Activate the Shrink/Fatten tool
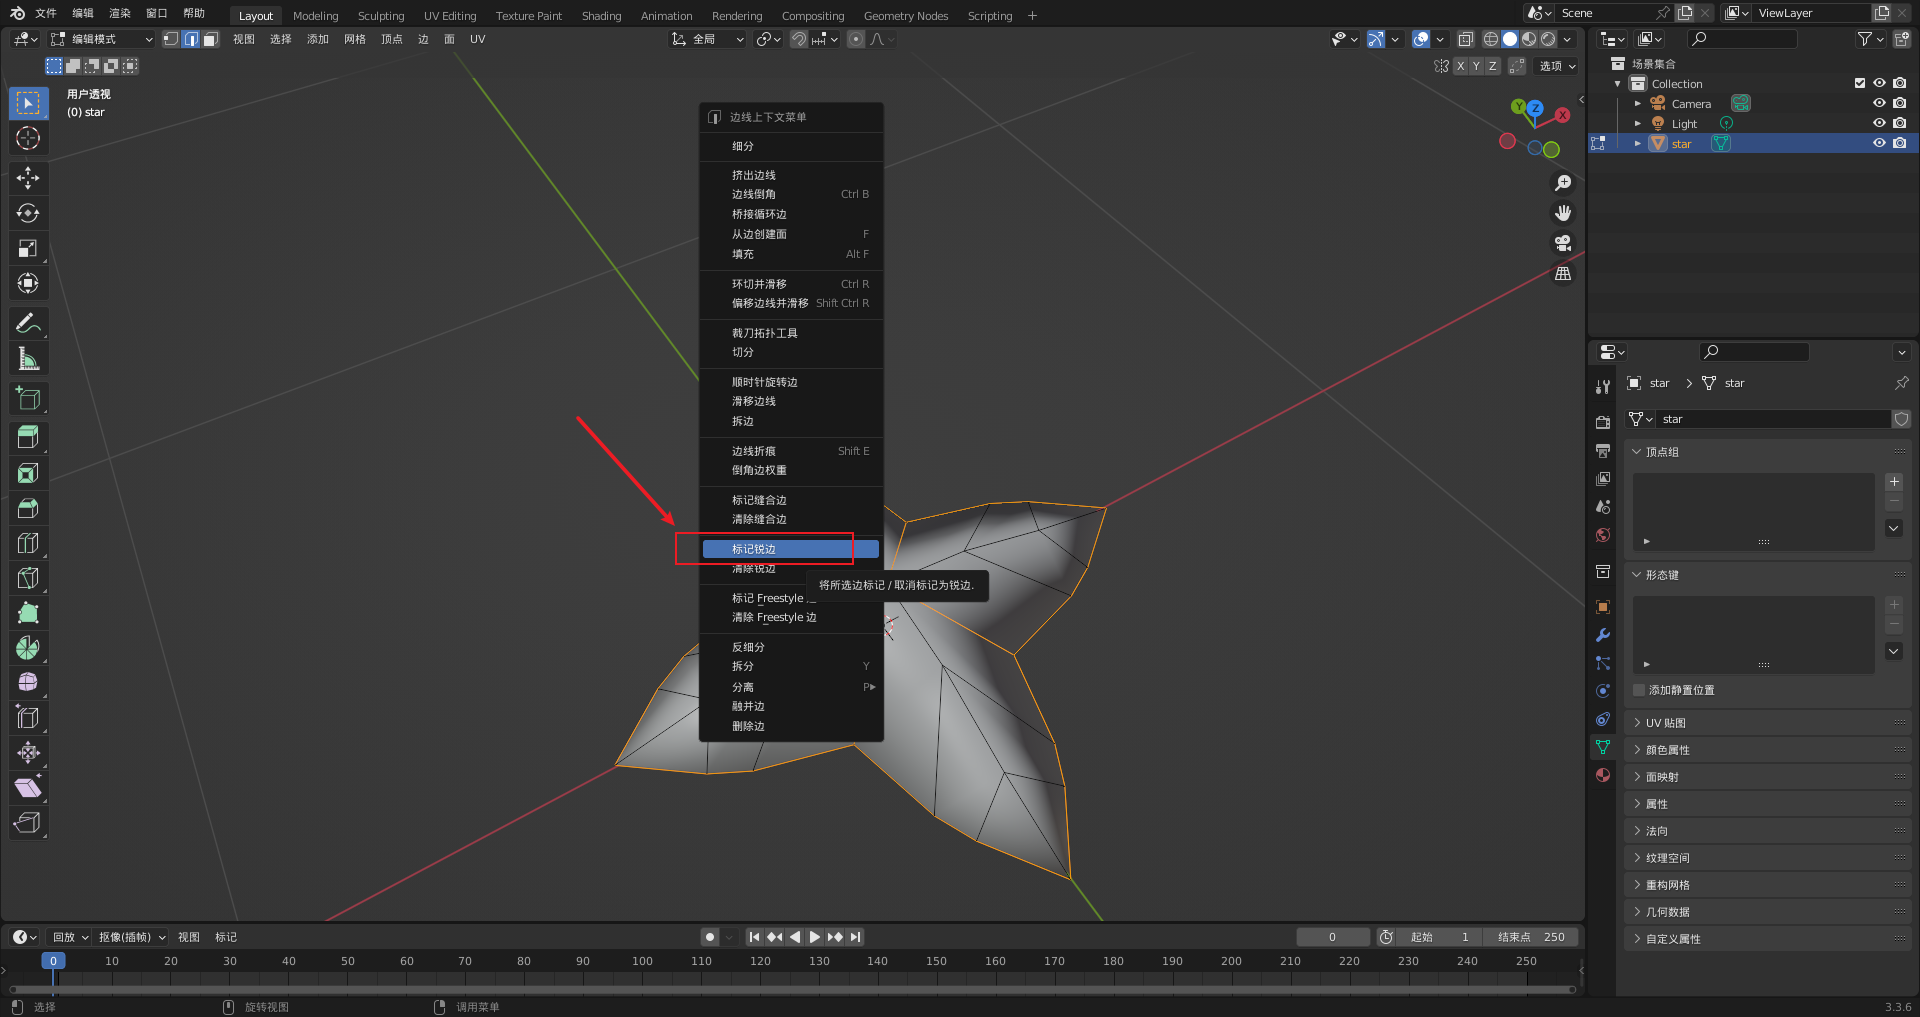 pos(28,753)
